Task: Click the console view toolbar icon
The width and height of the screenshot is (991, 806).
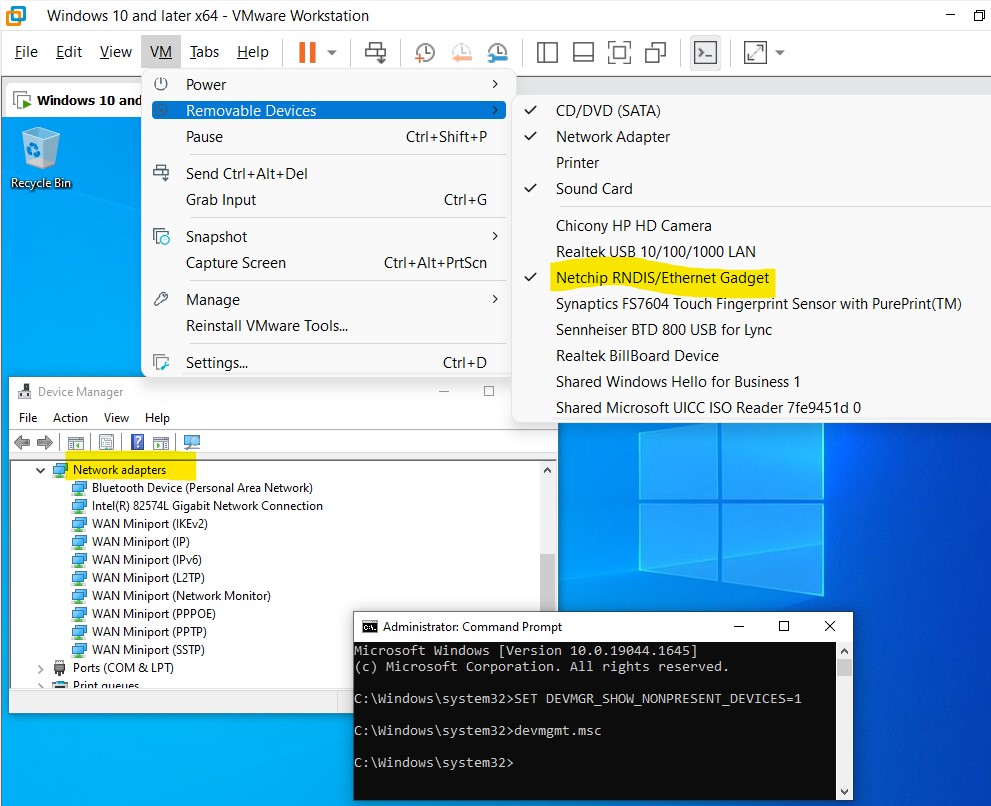Action: click(x=705, y=52)
